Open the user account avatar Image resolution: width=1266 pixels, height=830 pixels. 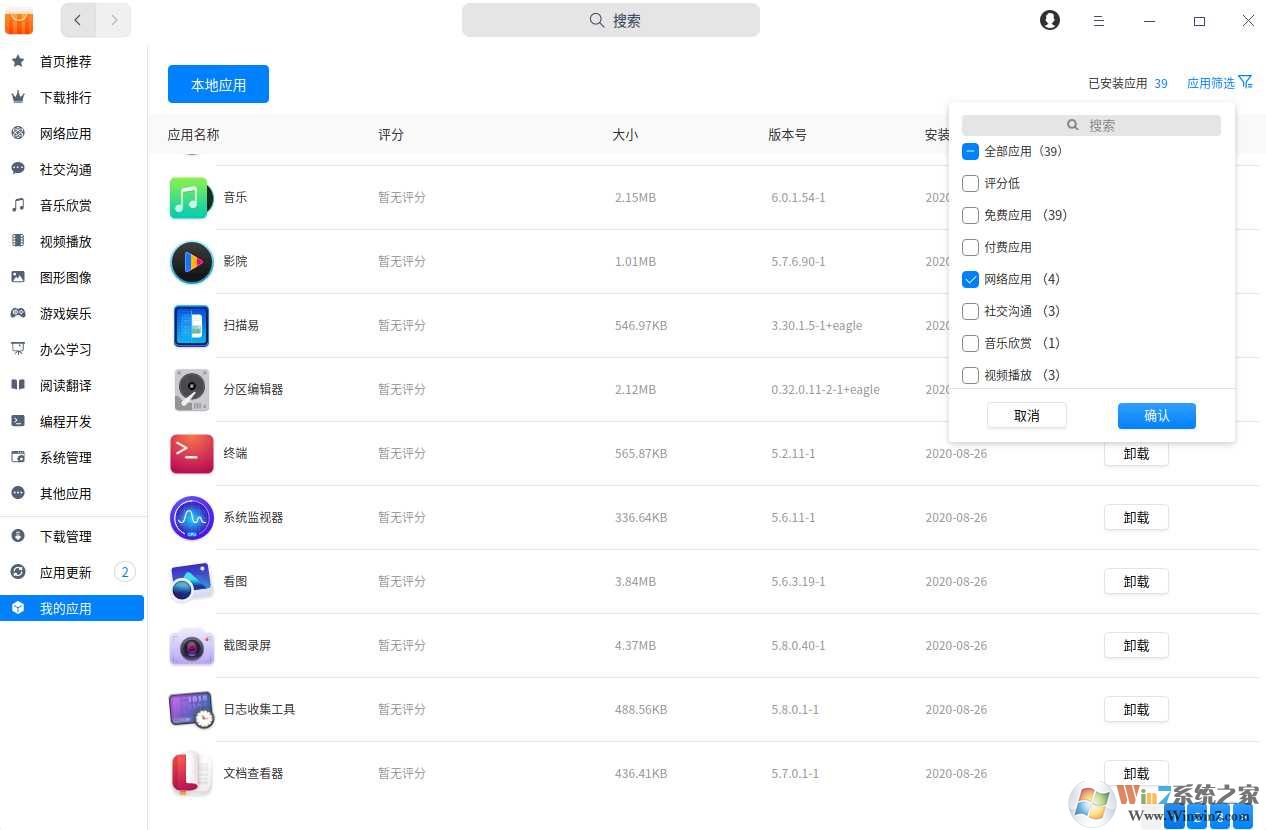tap(1049, 19)
